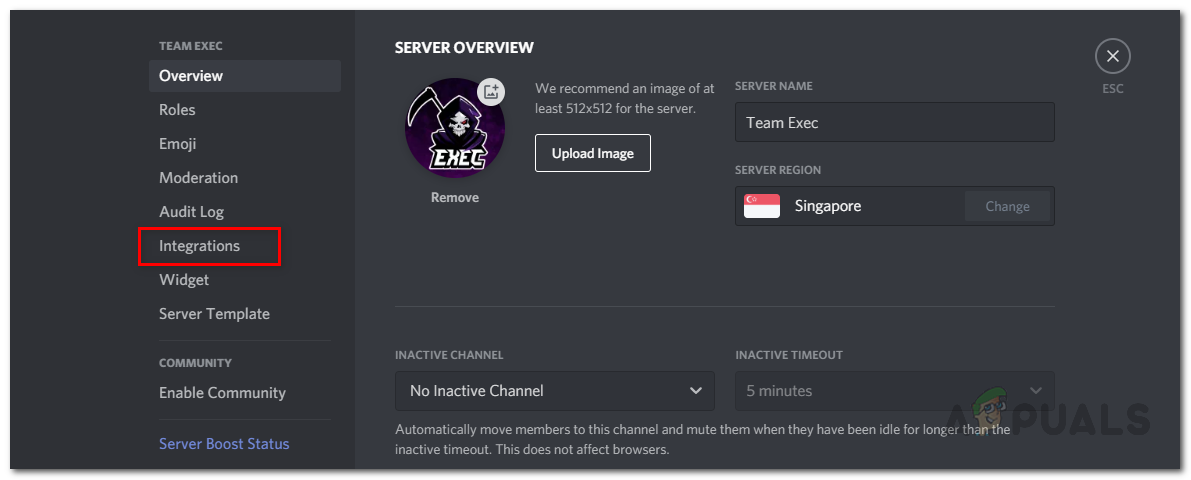This screenshot has width=1191, height=480.
Task: Click the upload image badge on server icon
Action: pyautogui.click(x=490, y=92)
